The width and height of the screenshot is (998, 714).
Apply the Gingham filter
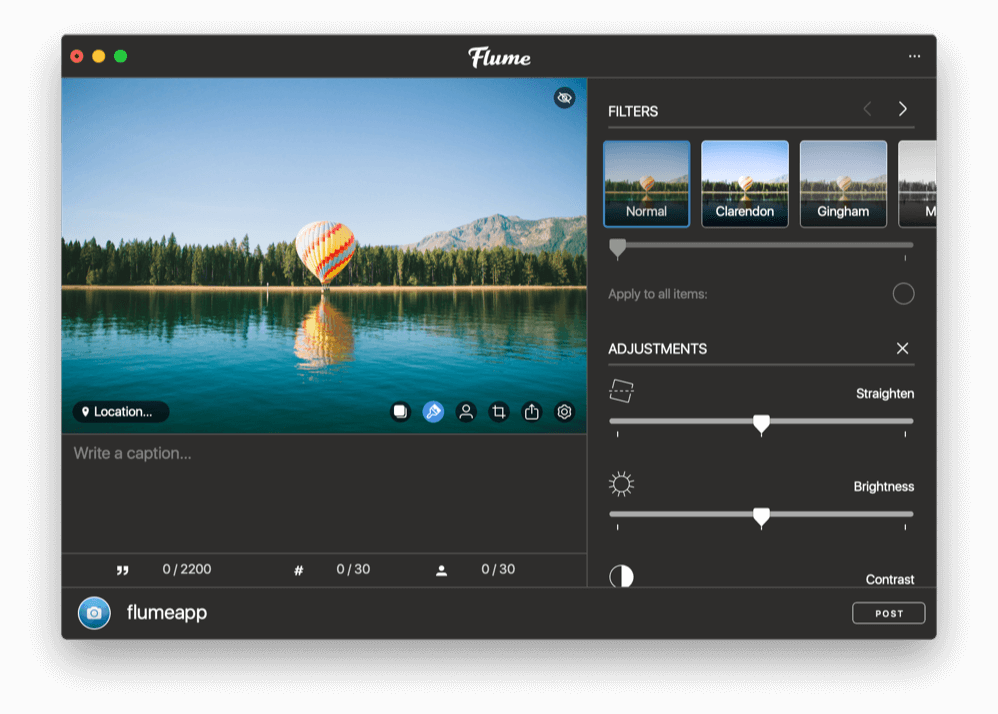click(x=843, y=184)
